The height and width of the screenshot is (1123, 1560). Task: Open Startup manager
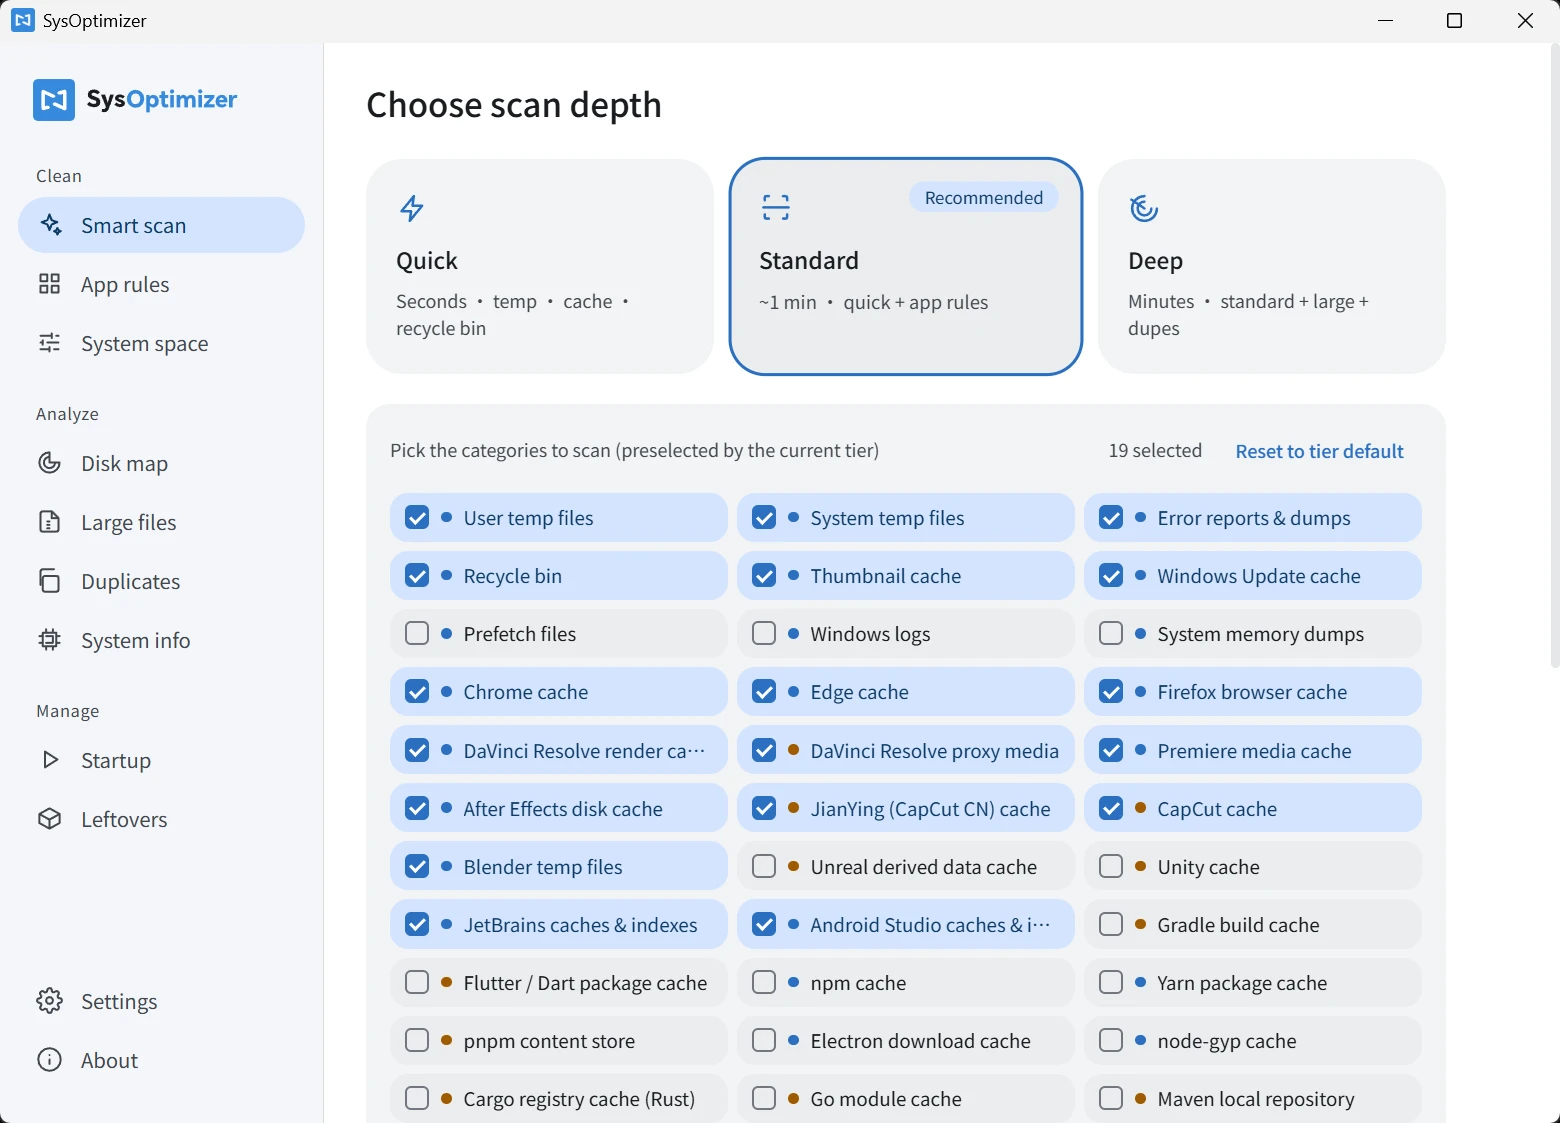pyautogui.click(x=161, y=760)
